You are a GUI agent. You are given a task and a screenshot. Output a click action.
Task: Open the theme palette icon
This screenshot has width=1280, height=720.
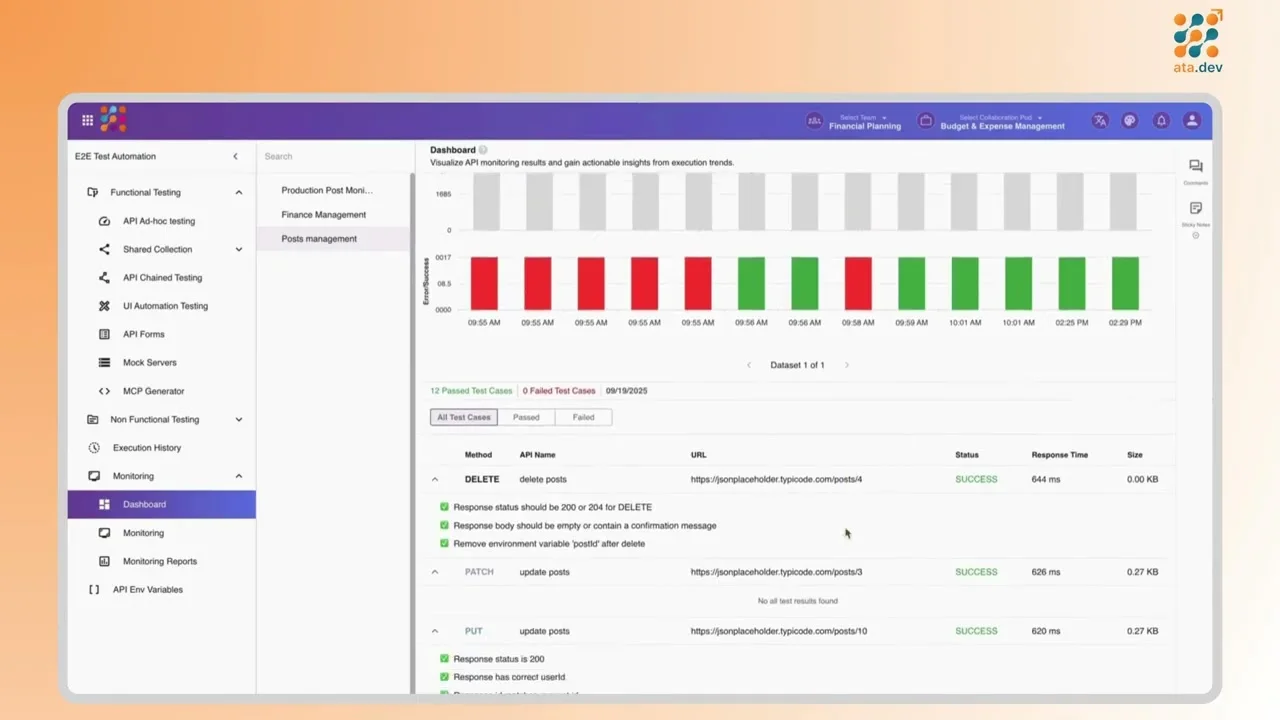coord(1130,120)
